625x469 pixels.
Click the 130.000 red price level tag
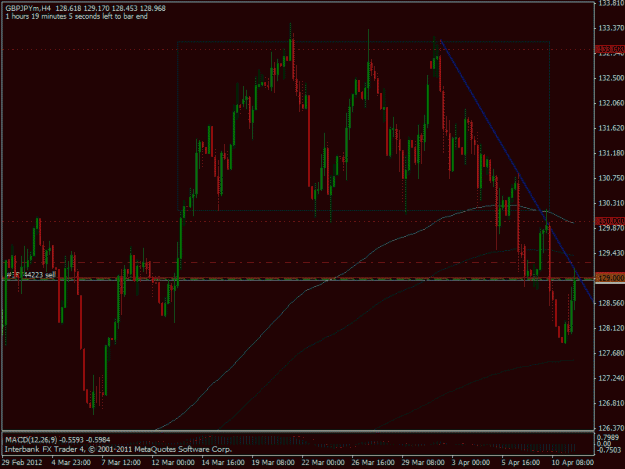coord(611,220)
